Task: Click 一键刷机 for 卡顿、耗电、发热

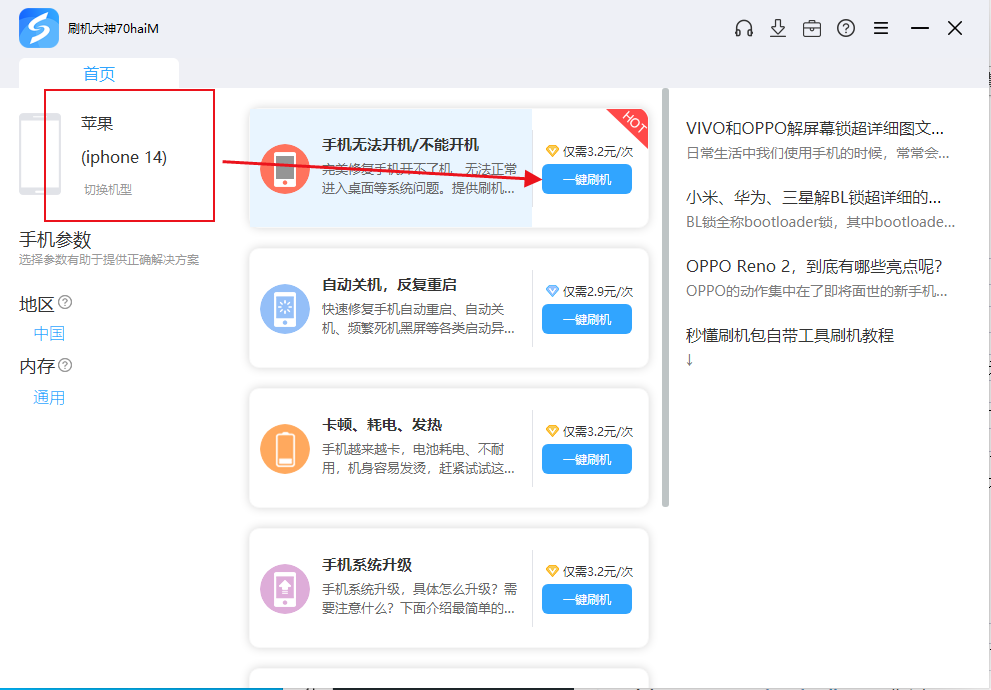Action: click(x=587, y=459)
